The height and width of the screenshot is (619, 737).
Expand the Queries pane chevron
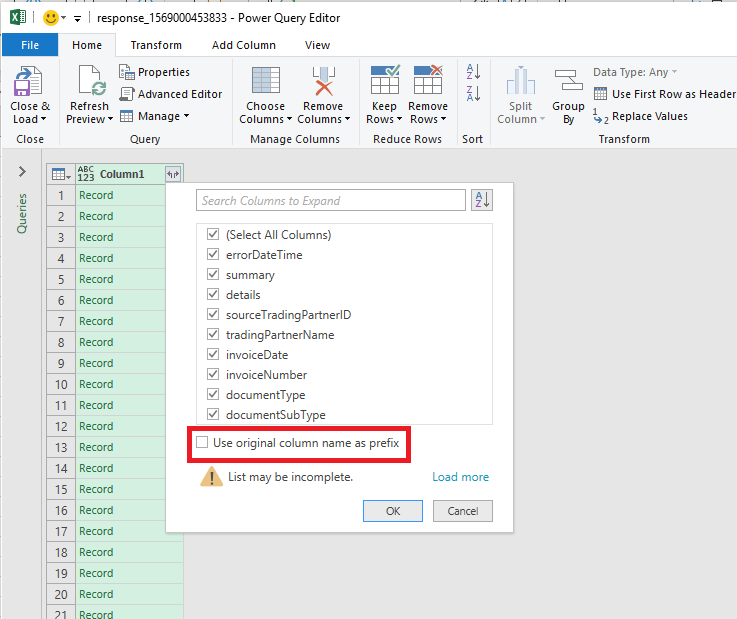coord(22,172)
